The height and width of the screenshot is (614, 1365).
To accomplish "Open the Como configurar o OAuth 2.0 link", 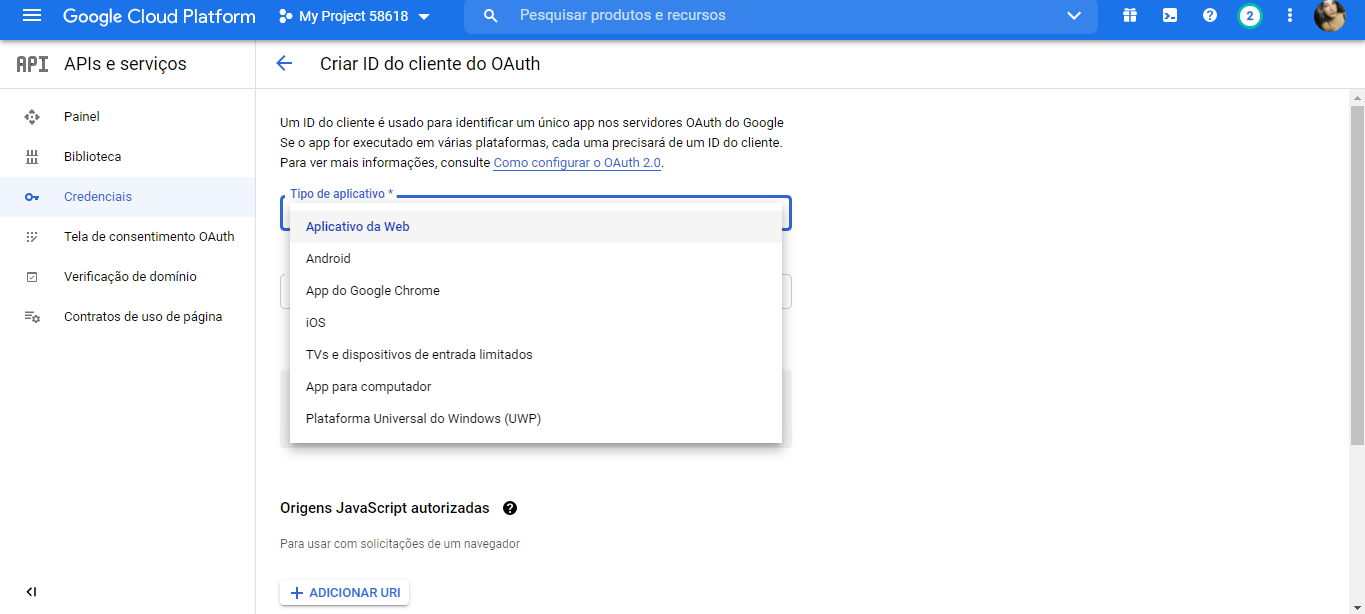I will pos(577,162).
